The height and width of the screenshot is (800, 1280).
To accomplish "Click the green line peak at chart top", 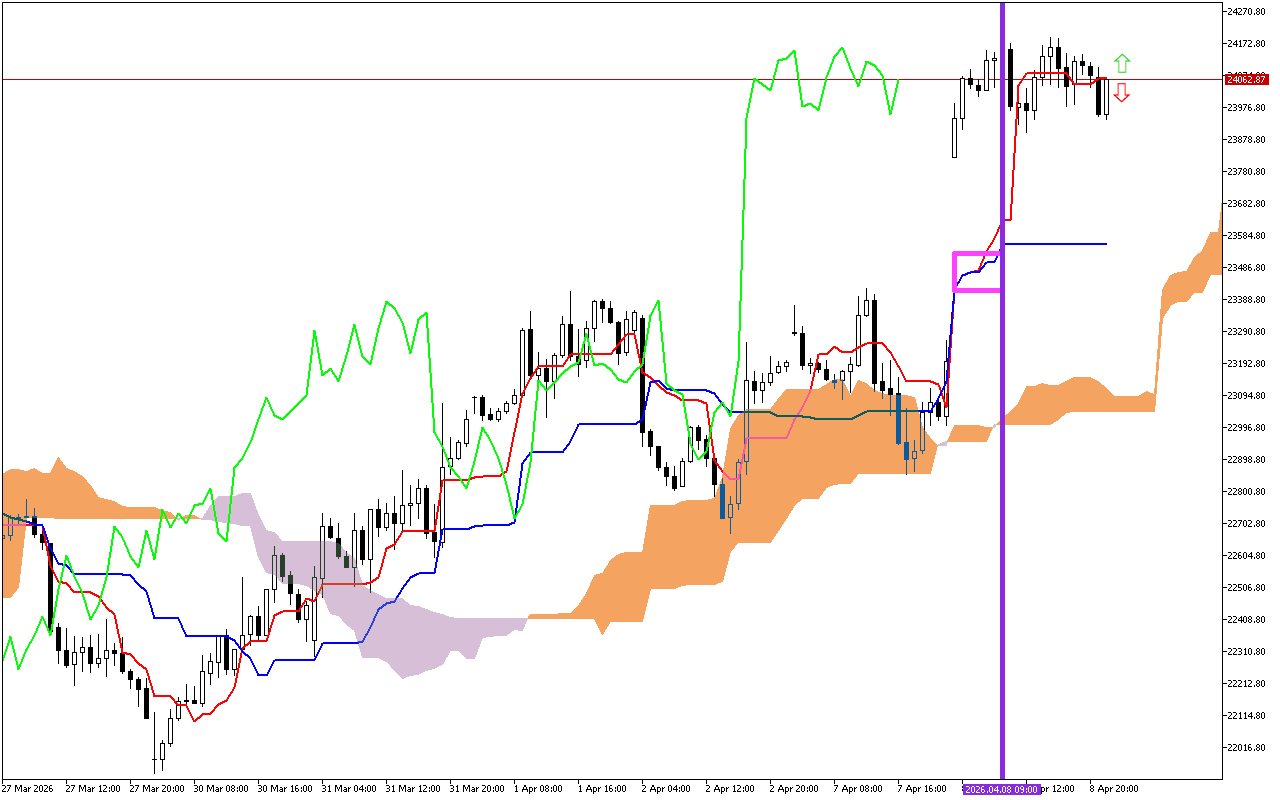I will pos(842,48).
